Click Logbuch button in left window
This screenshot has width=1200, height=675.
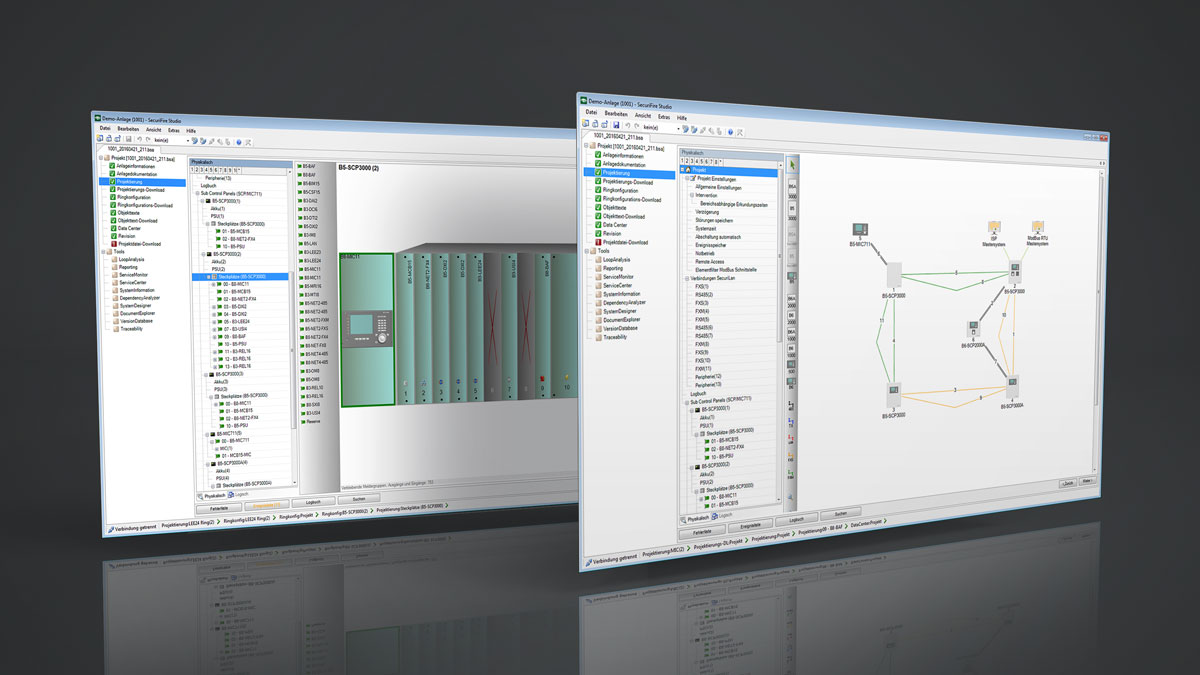pos(313,502)
